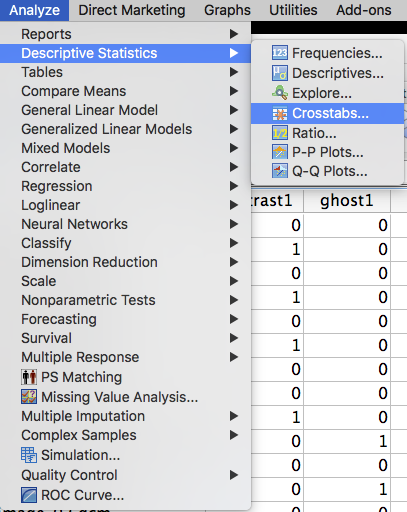This screenshot has height=512, width=407.
Task: Select ROC Curve... menu entry
Action: point(125,495)
